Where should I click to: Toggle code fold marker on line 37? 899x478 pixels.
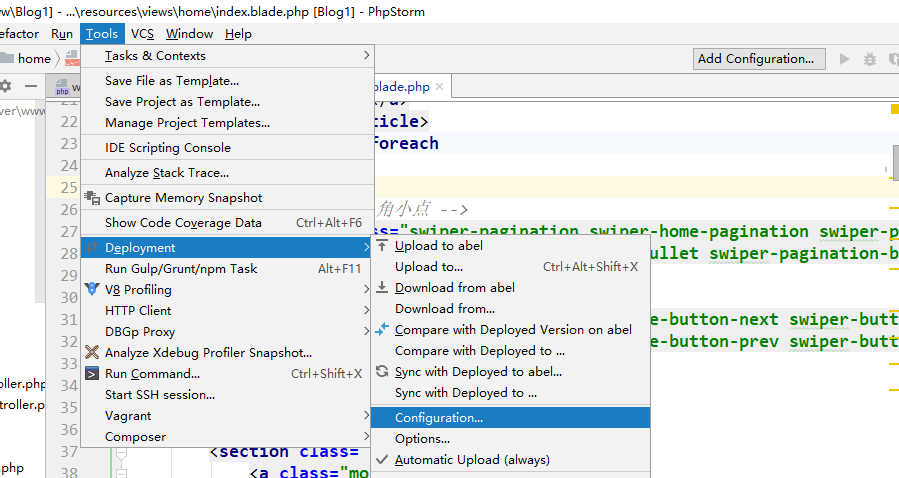pyautogui.click(x=121, y=453)
